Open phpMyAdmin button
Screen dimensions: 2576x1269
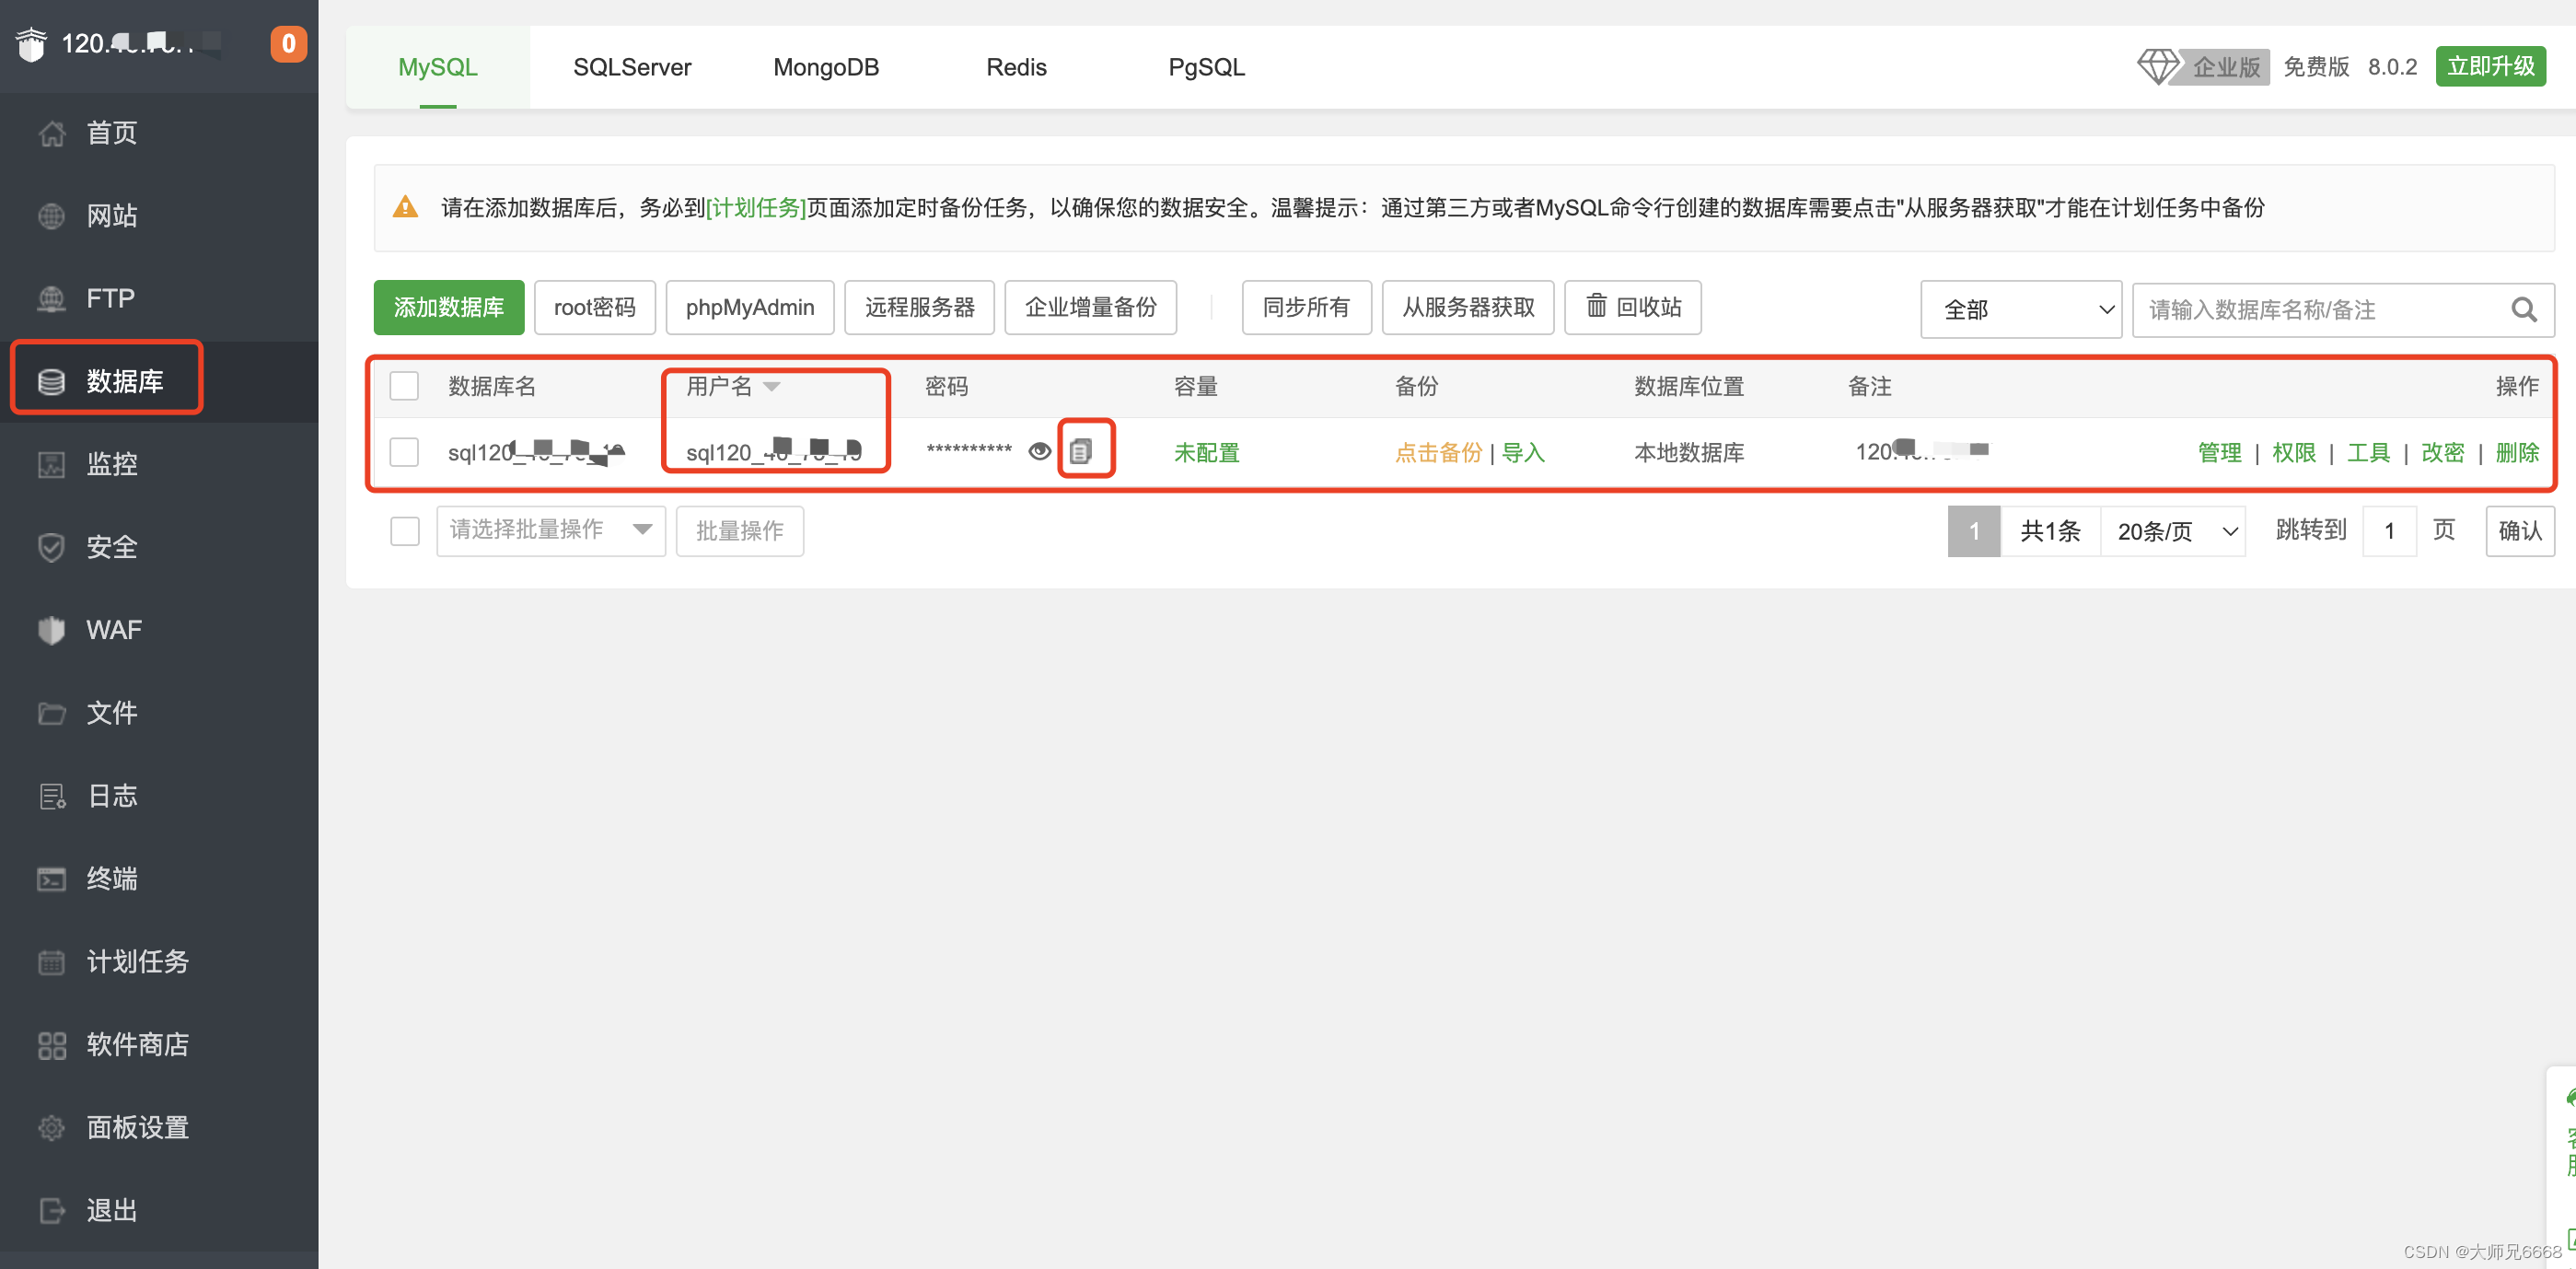pyautogui.click(x=750, y=308)
